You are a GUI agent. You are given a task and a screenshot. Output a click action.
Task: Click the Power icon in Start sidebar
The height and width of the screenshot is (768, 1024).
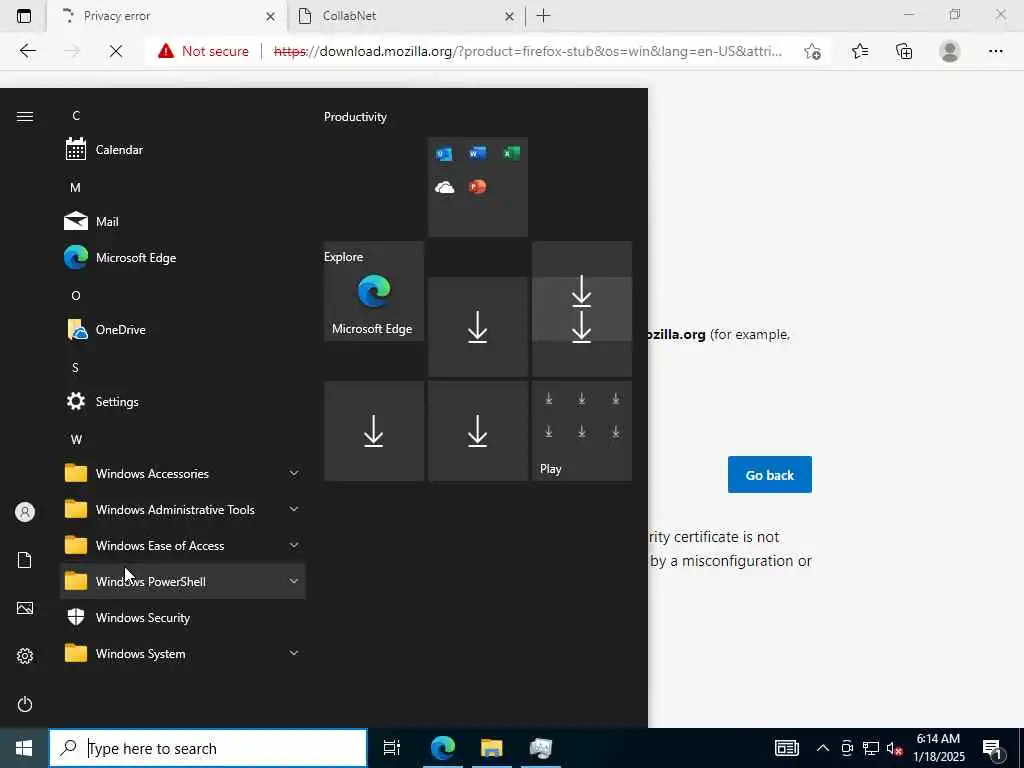25,704
